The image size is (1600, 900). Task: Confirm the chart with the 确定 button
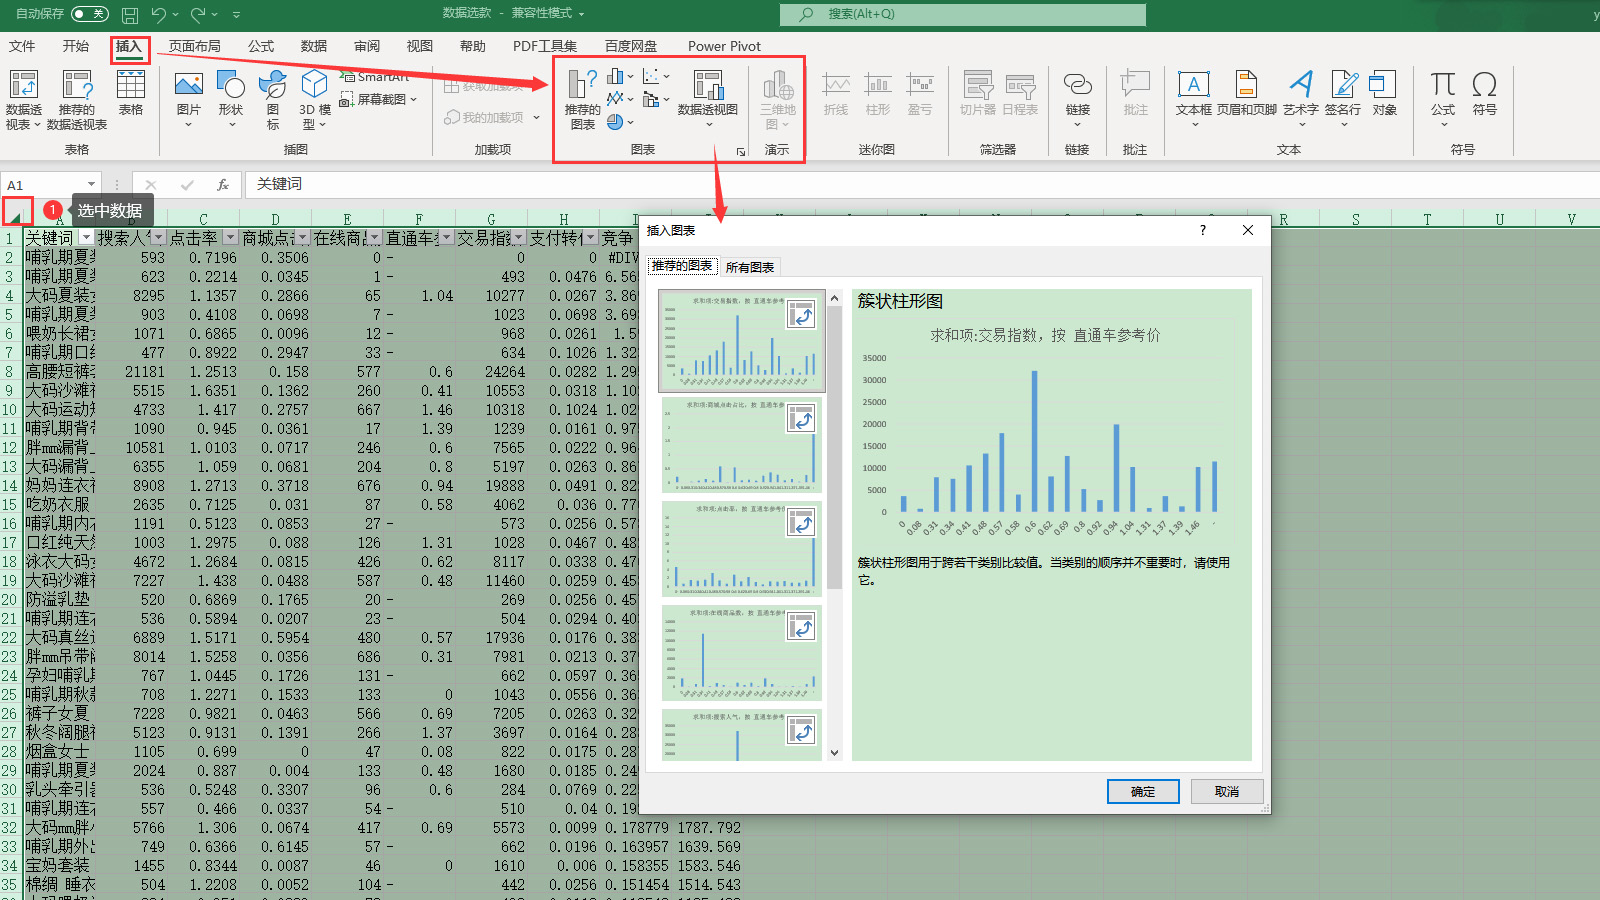[x=1142, y=791]
